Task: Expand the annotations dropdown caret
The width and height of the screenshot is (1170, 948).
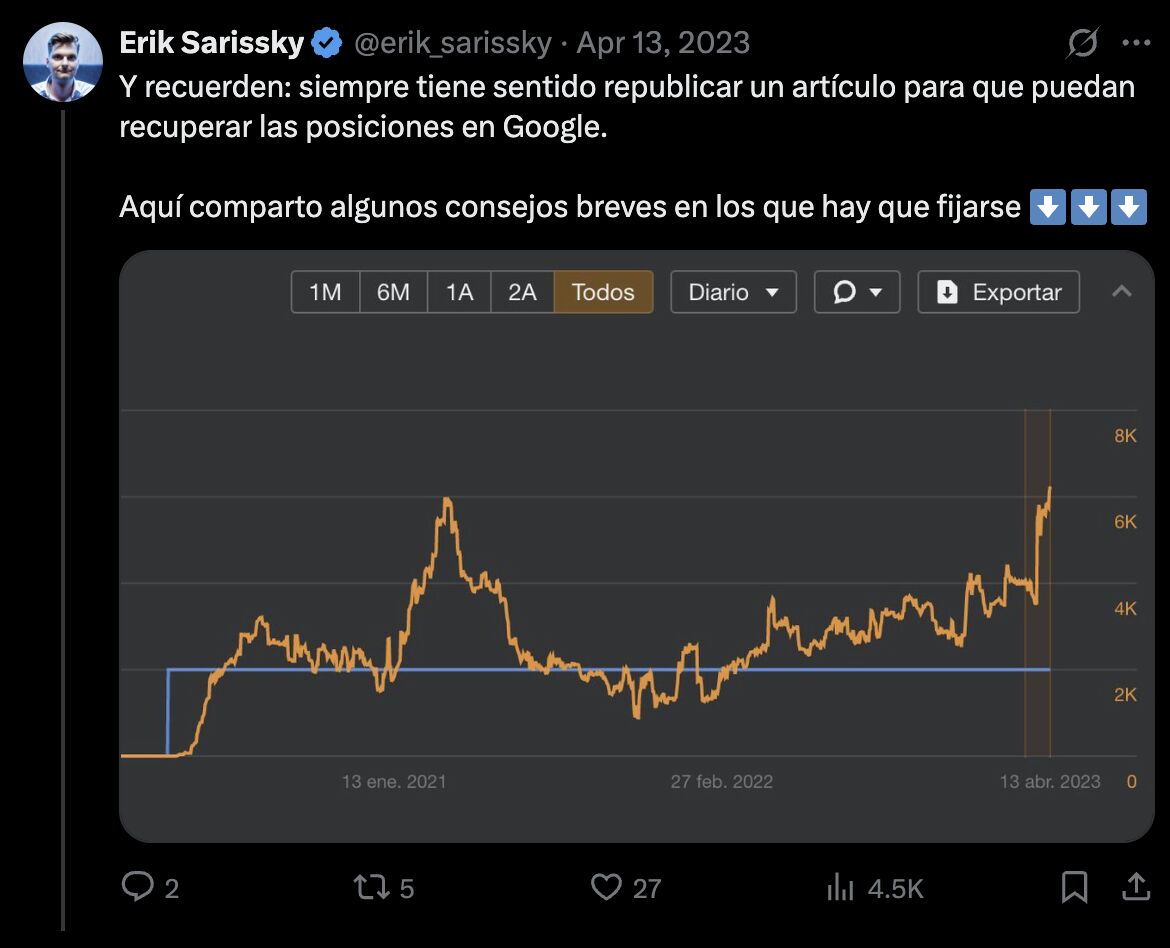Action: (x=873, y=292)
